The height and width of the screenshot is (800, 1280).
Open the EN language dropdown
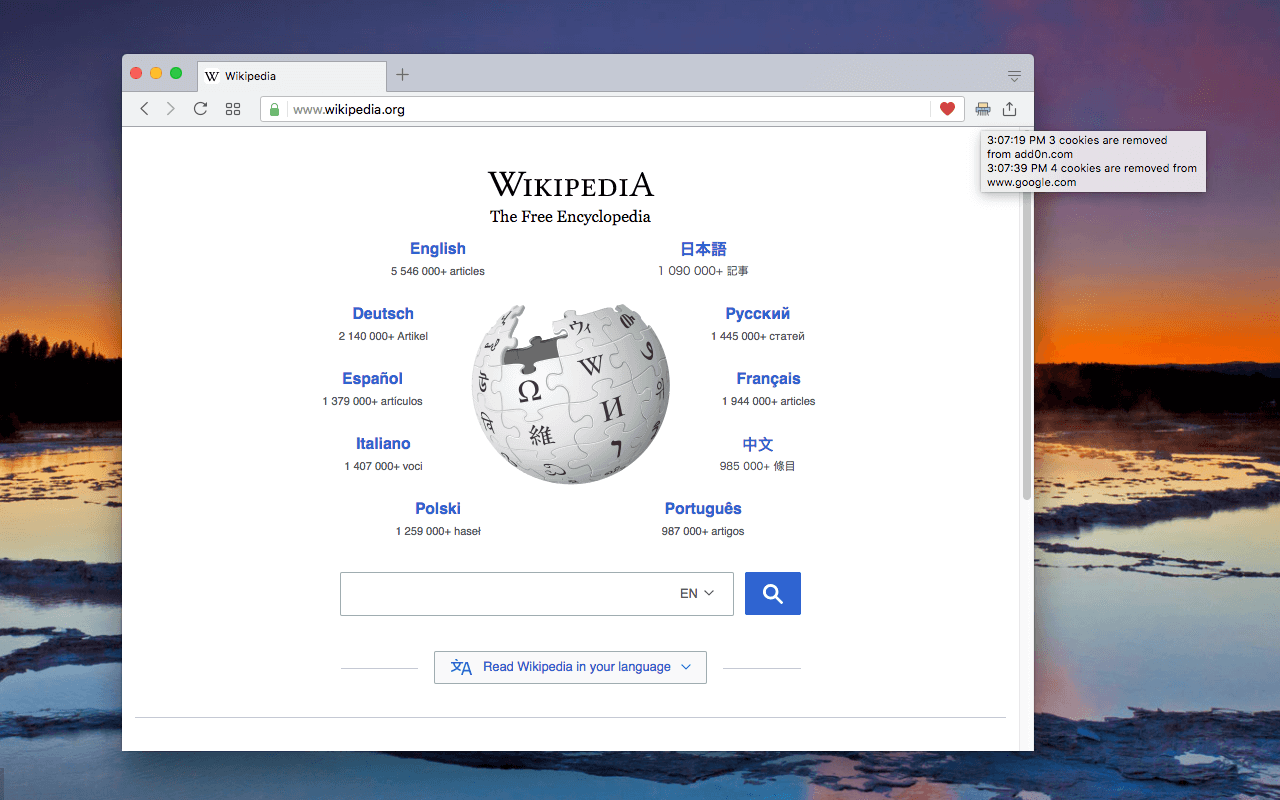[697, 594]
